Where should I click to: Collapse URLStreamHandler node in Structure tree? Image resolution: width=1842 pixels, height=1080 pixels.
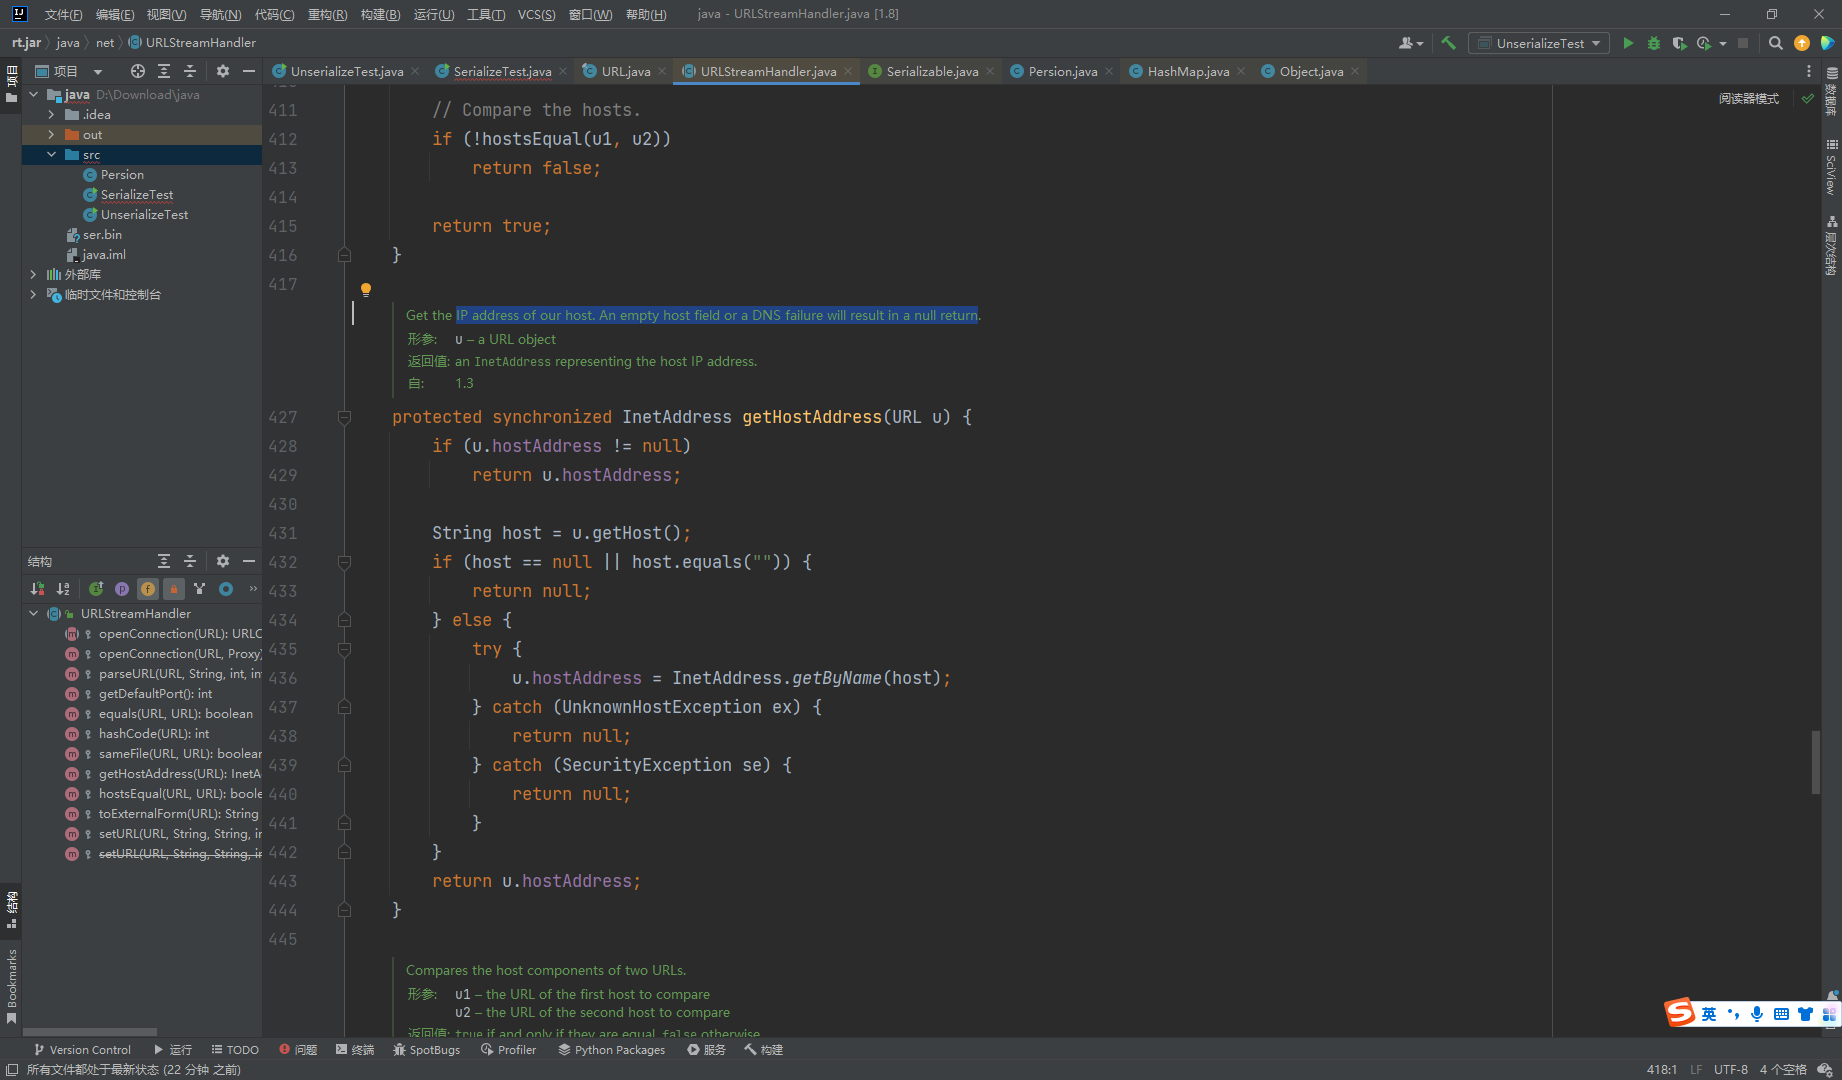coord(33,613)
